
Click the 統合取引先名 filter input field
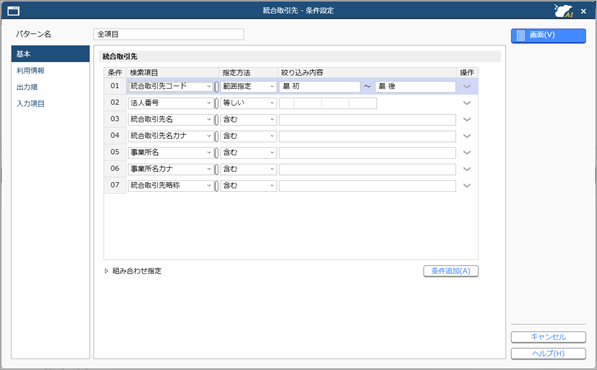[367, 120]
